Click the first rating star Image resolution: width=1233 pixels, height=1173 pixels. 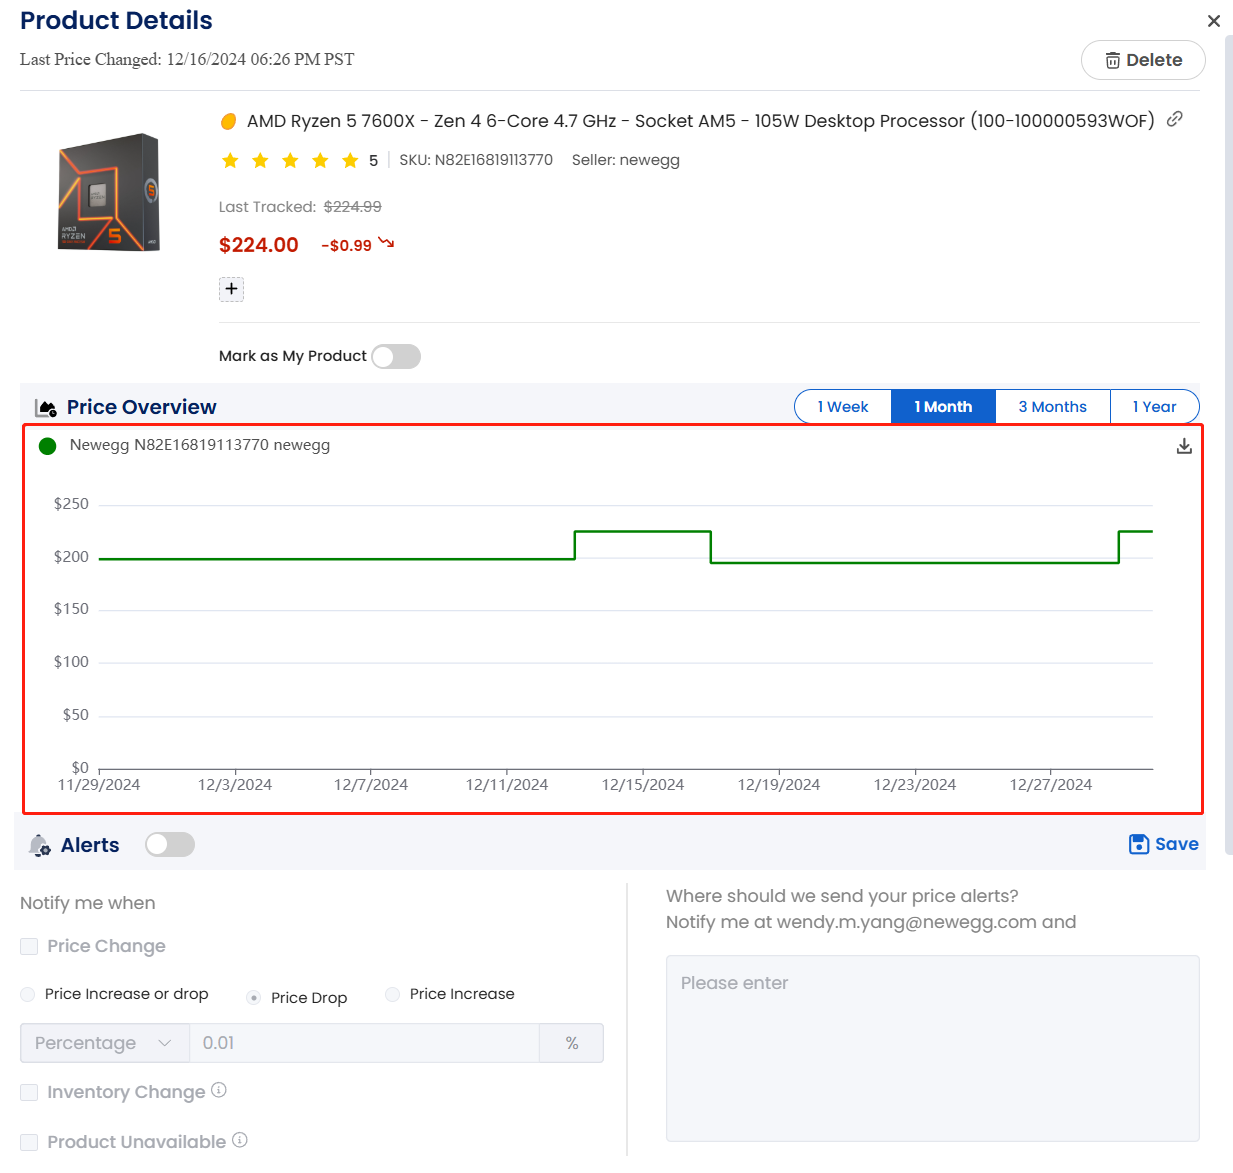click(230, 160)
